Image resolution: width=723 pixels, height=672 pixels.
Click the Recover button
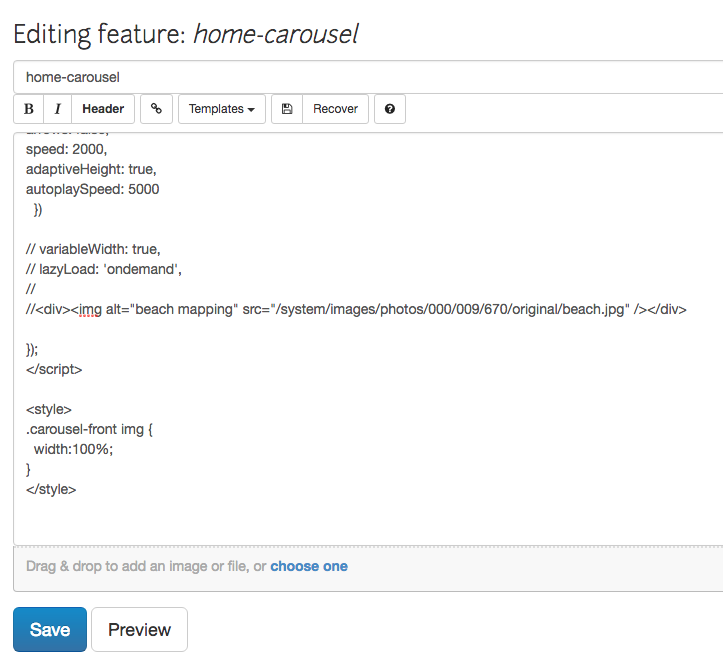coord(335,109)
